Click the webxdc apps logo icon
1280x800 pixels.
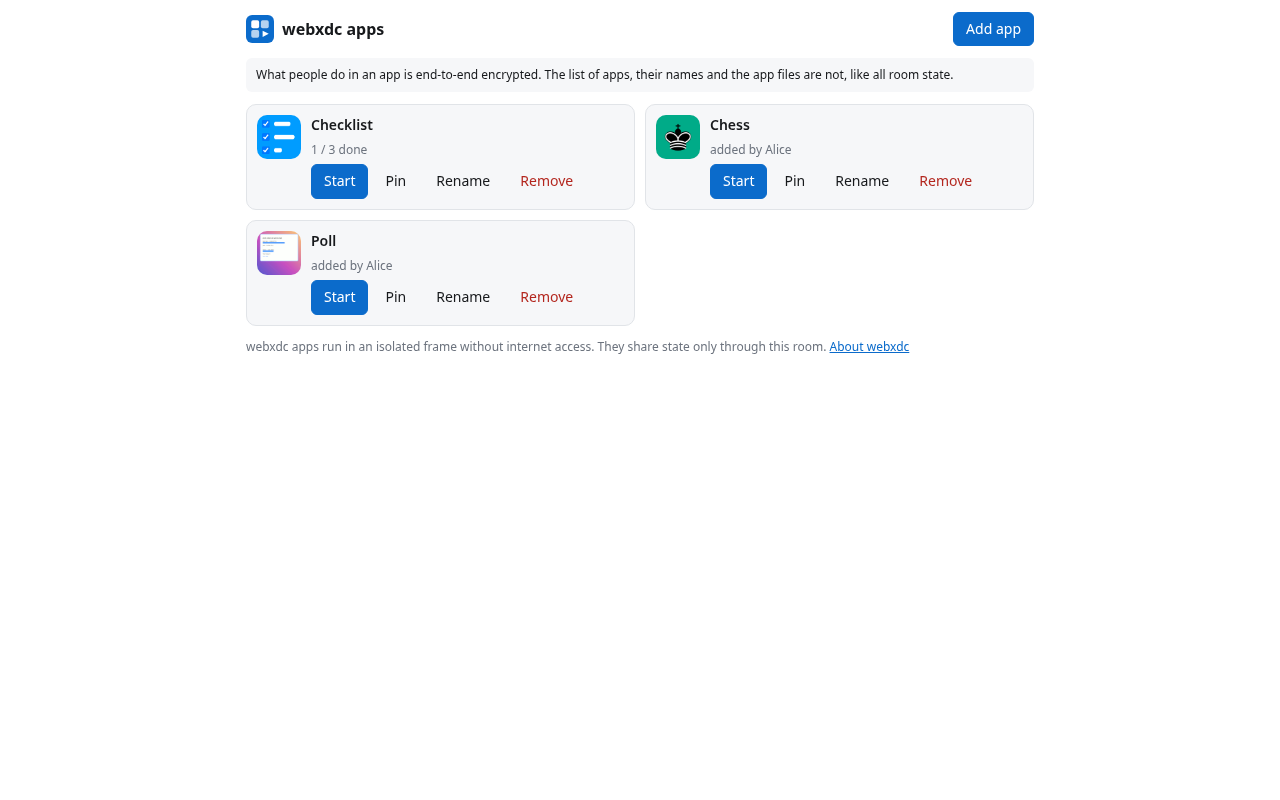(x=260, y=29)
